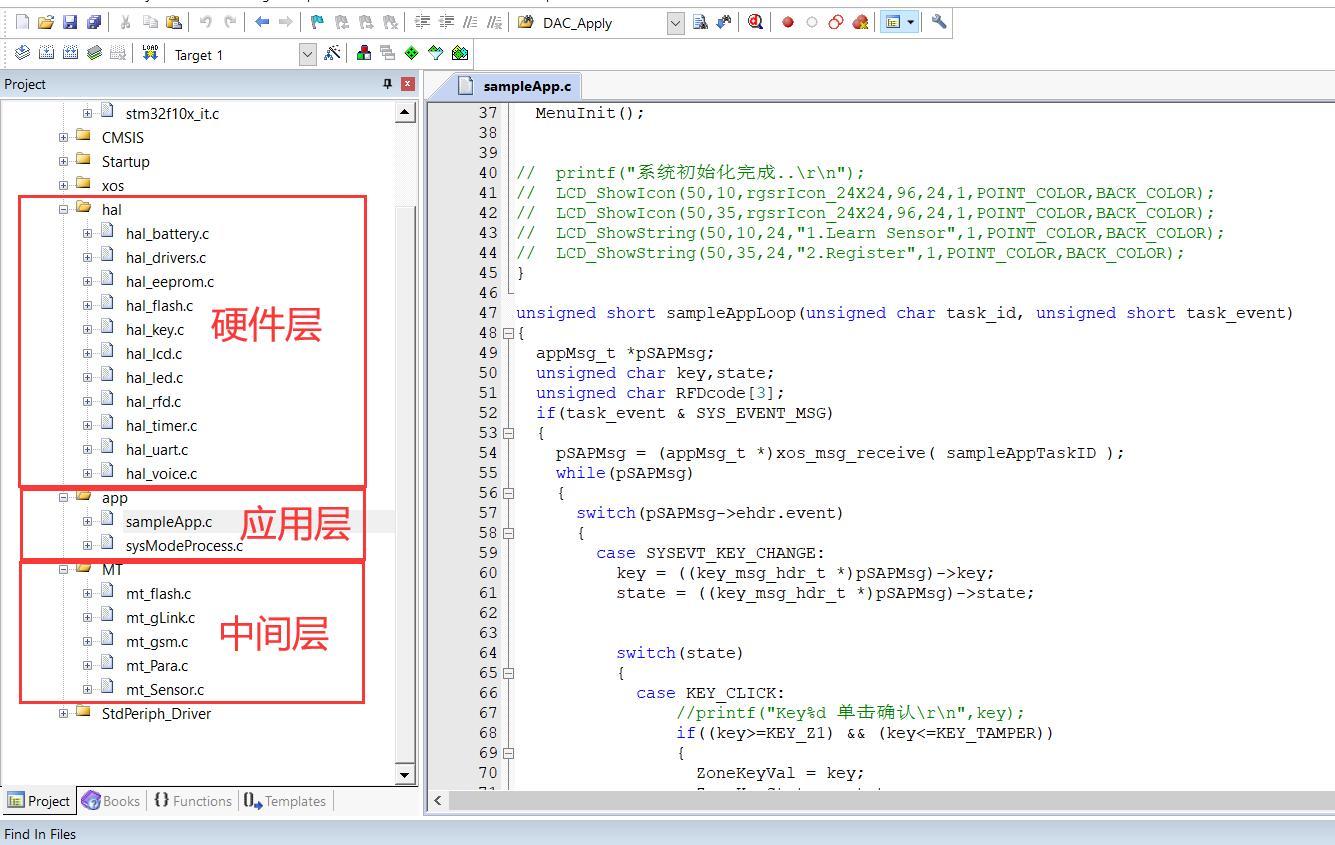The width and height of the screenshot is (1335, 845).
Task: Open Incremental Find with the binoculars arrow
Action: click(723, 22)
